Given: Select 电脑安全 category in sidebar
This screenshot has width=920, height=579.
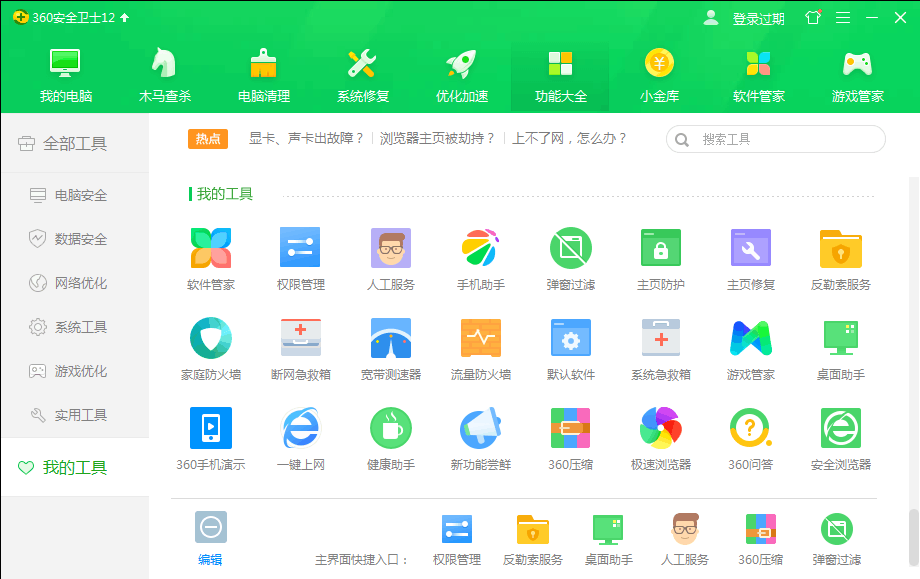Looking at the screenshot, I should click(75, 195).
